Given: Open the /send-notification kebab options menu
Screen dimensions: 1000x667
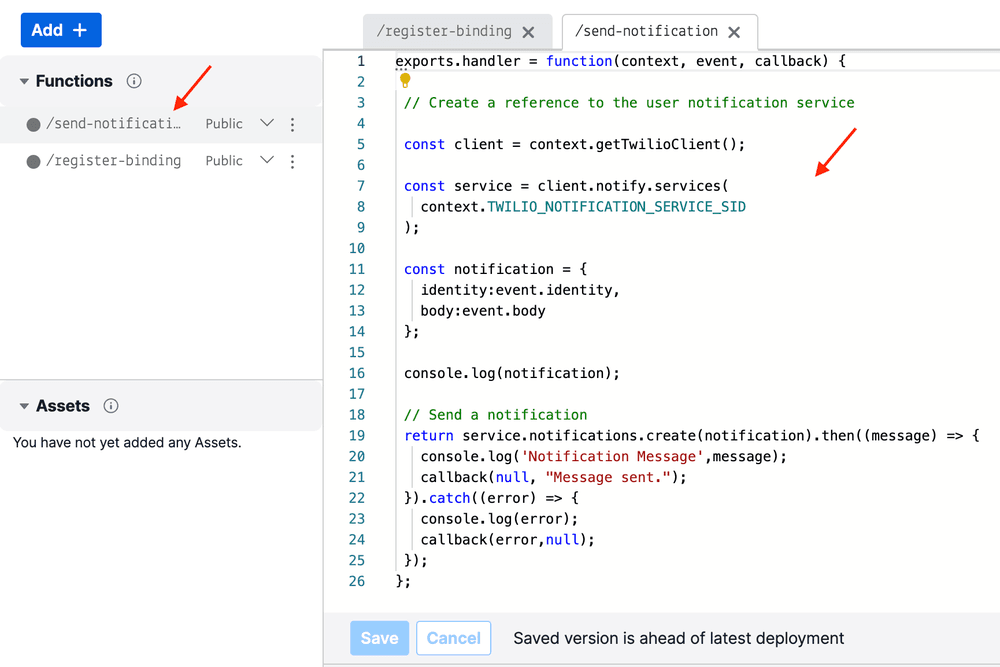Looking at the screenshot, I should [291, 123].
